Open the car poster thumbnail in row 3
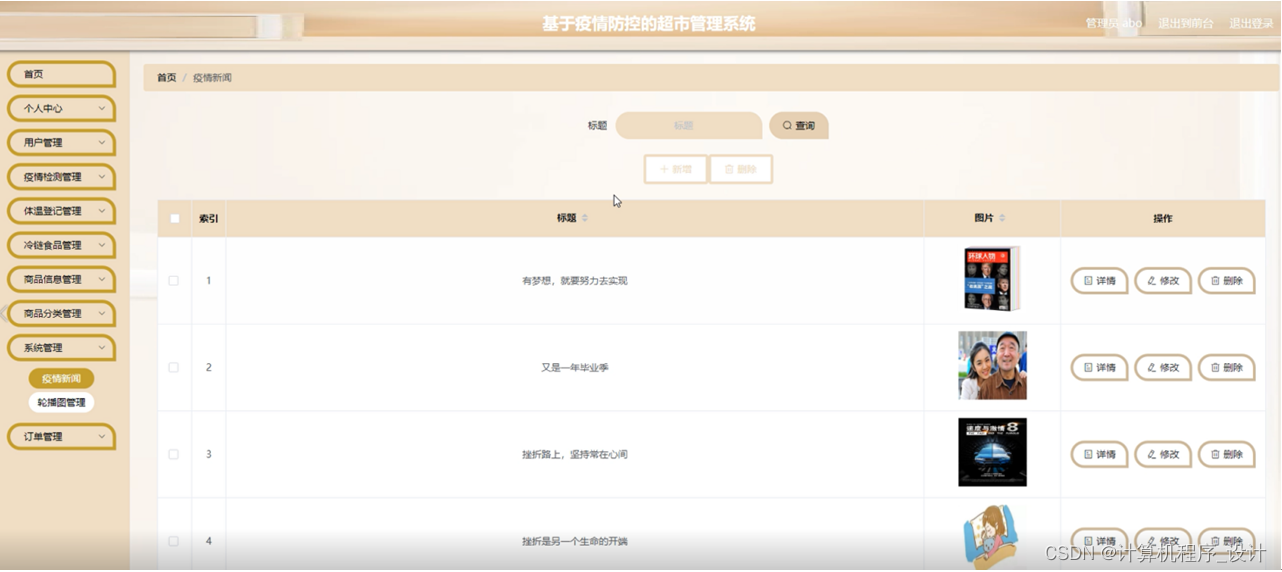Viewport: 1282px width, 572px height. (x=992, y=452)
